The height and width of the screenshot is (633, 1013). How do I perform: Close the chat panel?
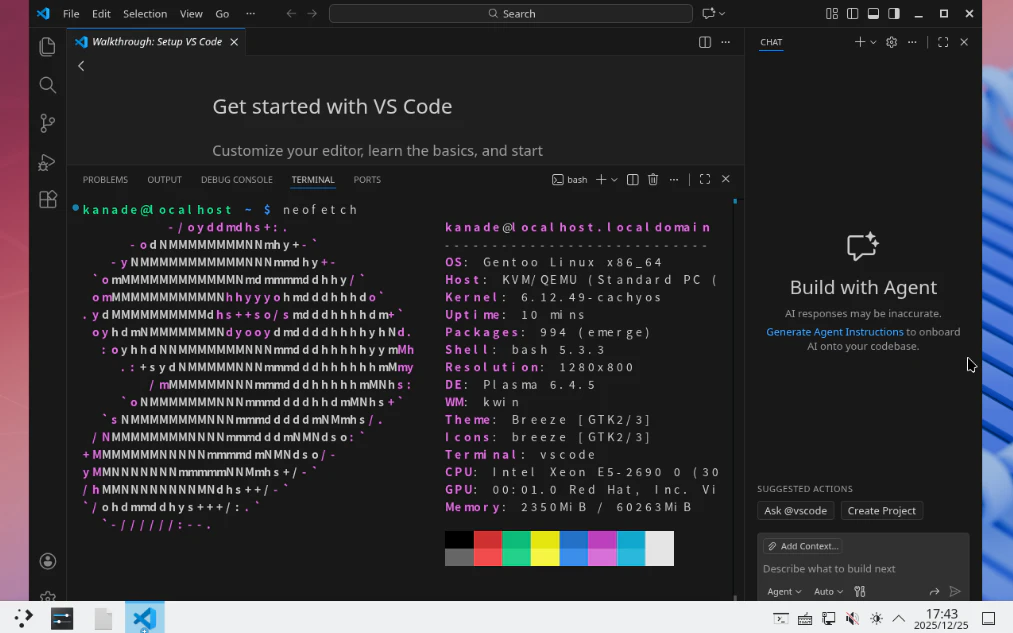click(x=964, y=42)
